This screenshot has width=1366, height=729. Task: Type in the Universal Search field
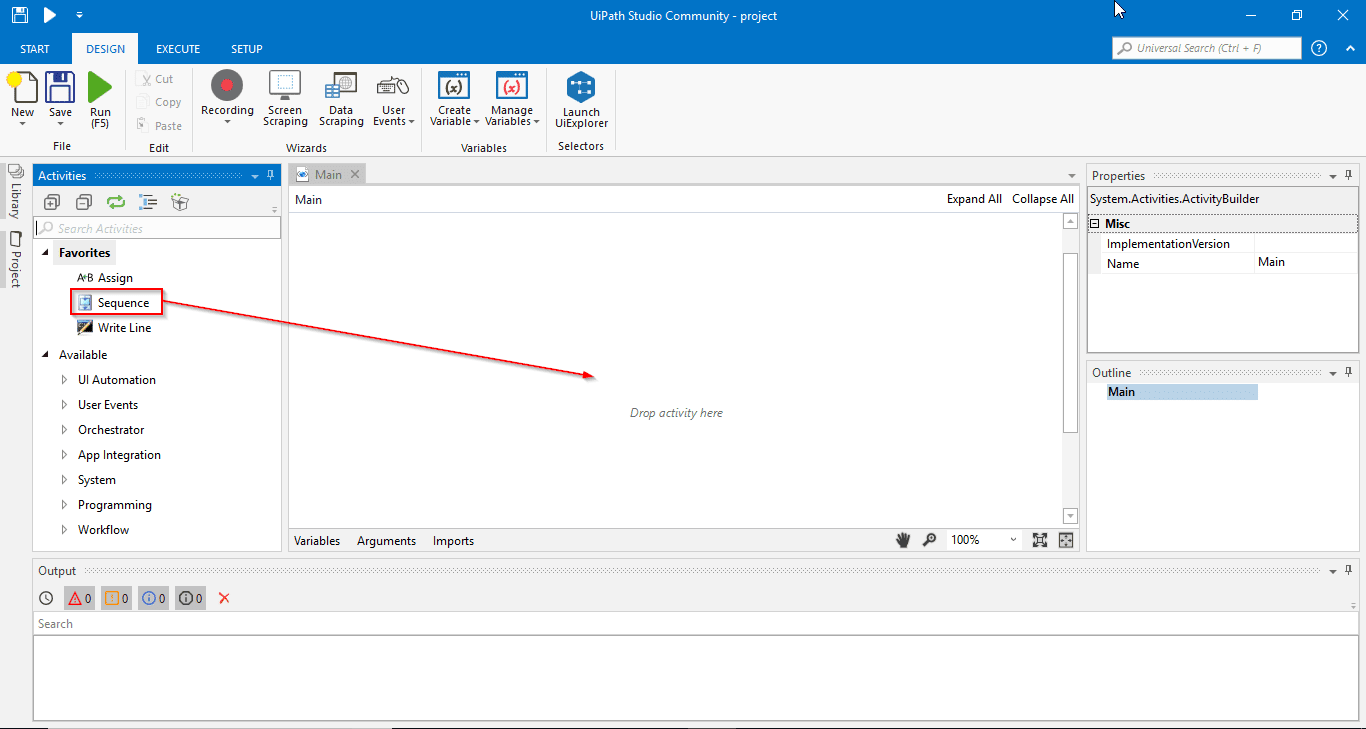tap(1206, 47)
